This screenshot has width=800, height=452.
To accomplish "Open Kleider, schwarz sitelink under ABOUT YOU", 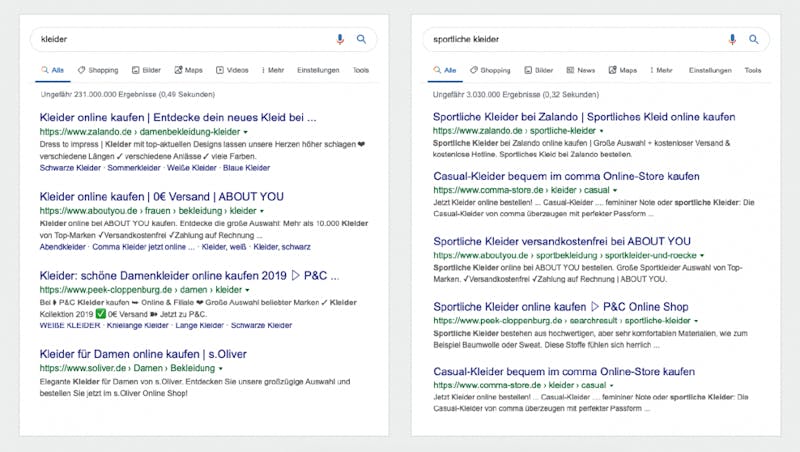I will (282, 247).
